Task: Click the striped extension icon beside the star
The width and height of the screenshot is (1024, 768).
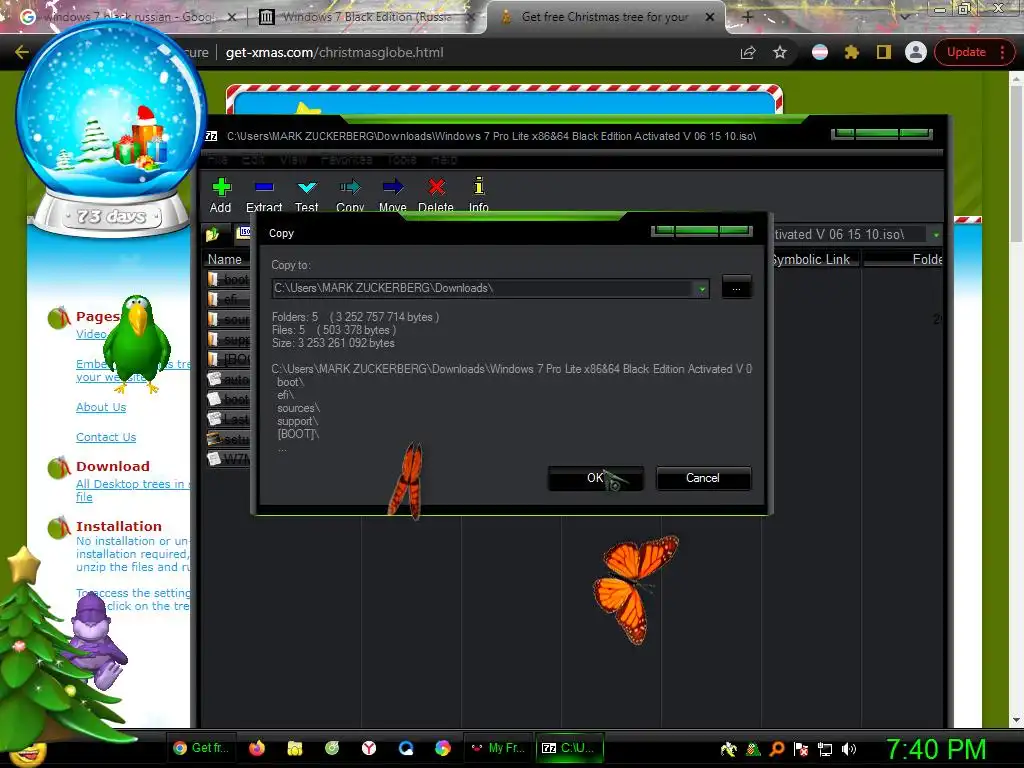Action: pos(820,52)
